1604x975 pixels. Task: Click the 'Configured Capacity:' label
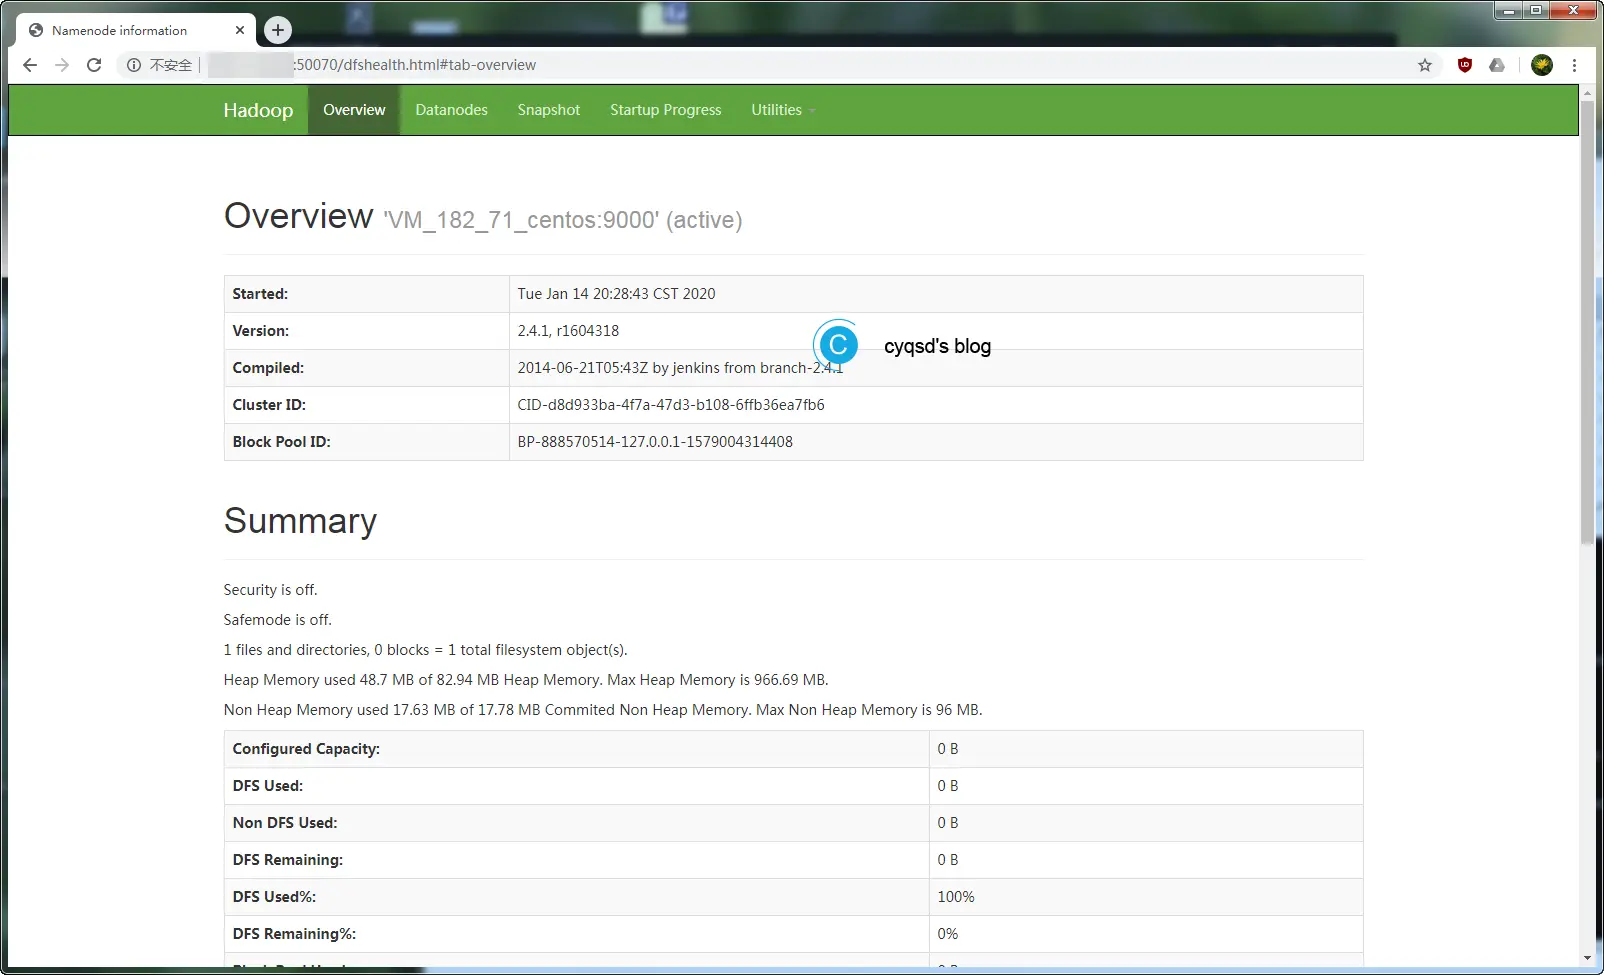(x=306, y=749)
